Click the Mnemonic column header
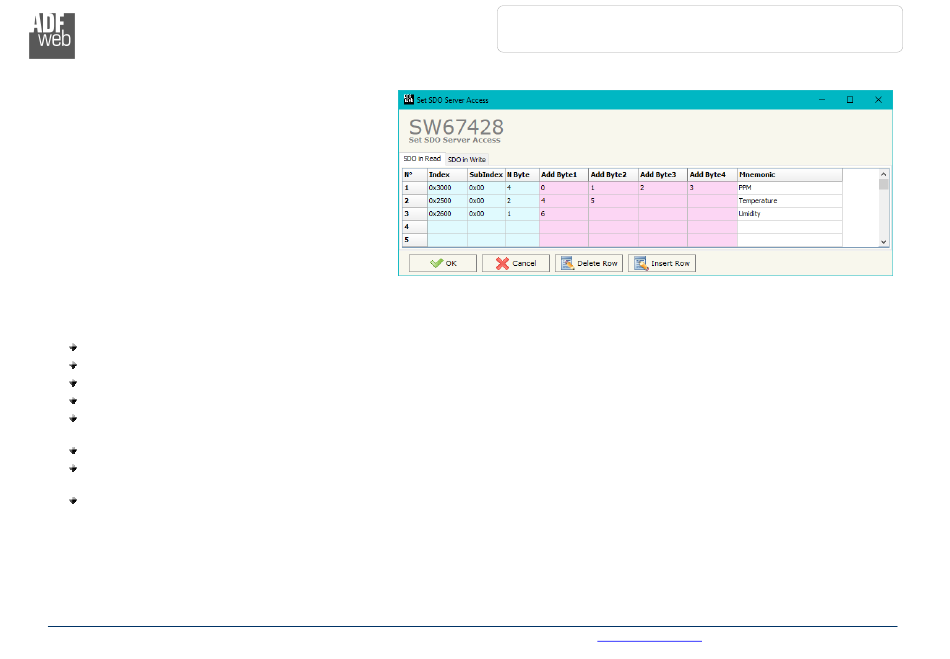The height and width of the screenshot is (659, 950). [789, 174]
